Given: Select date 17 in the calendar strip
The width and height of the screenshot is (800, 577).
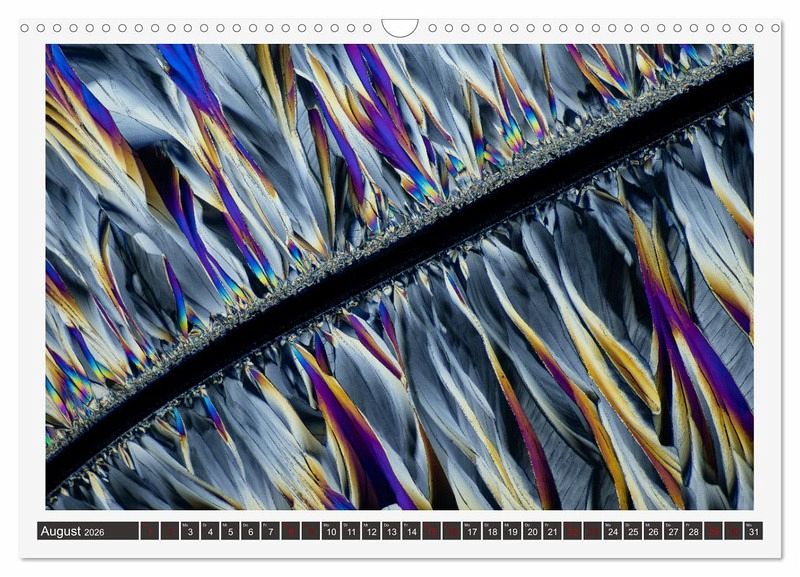Looking at the screenshot, I should (471, 531).
